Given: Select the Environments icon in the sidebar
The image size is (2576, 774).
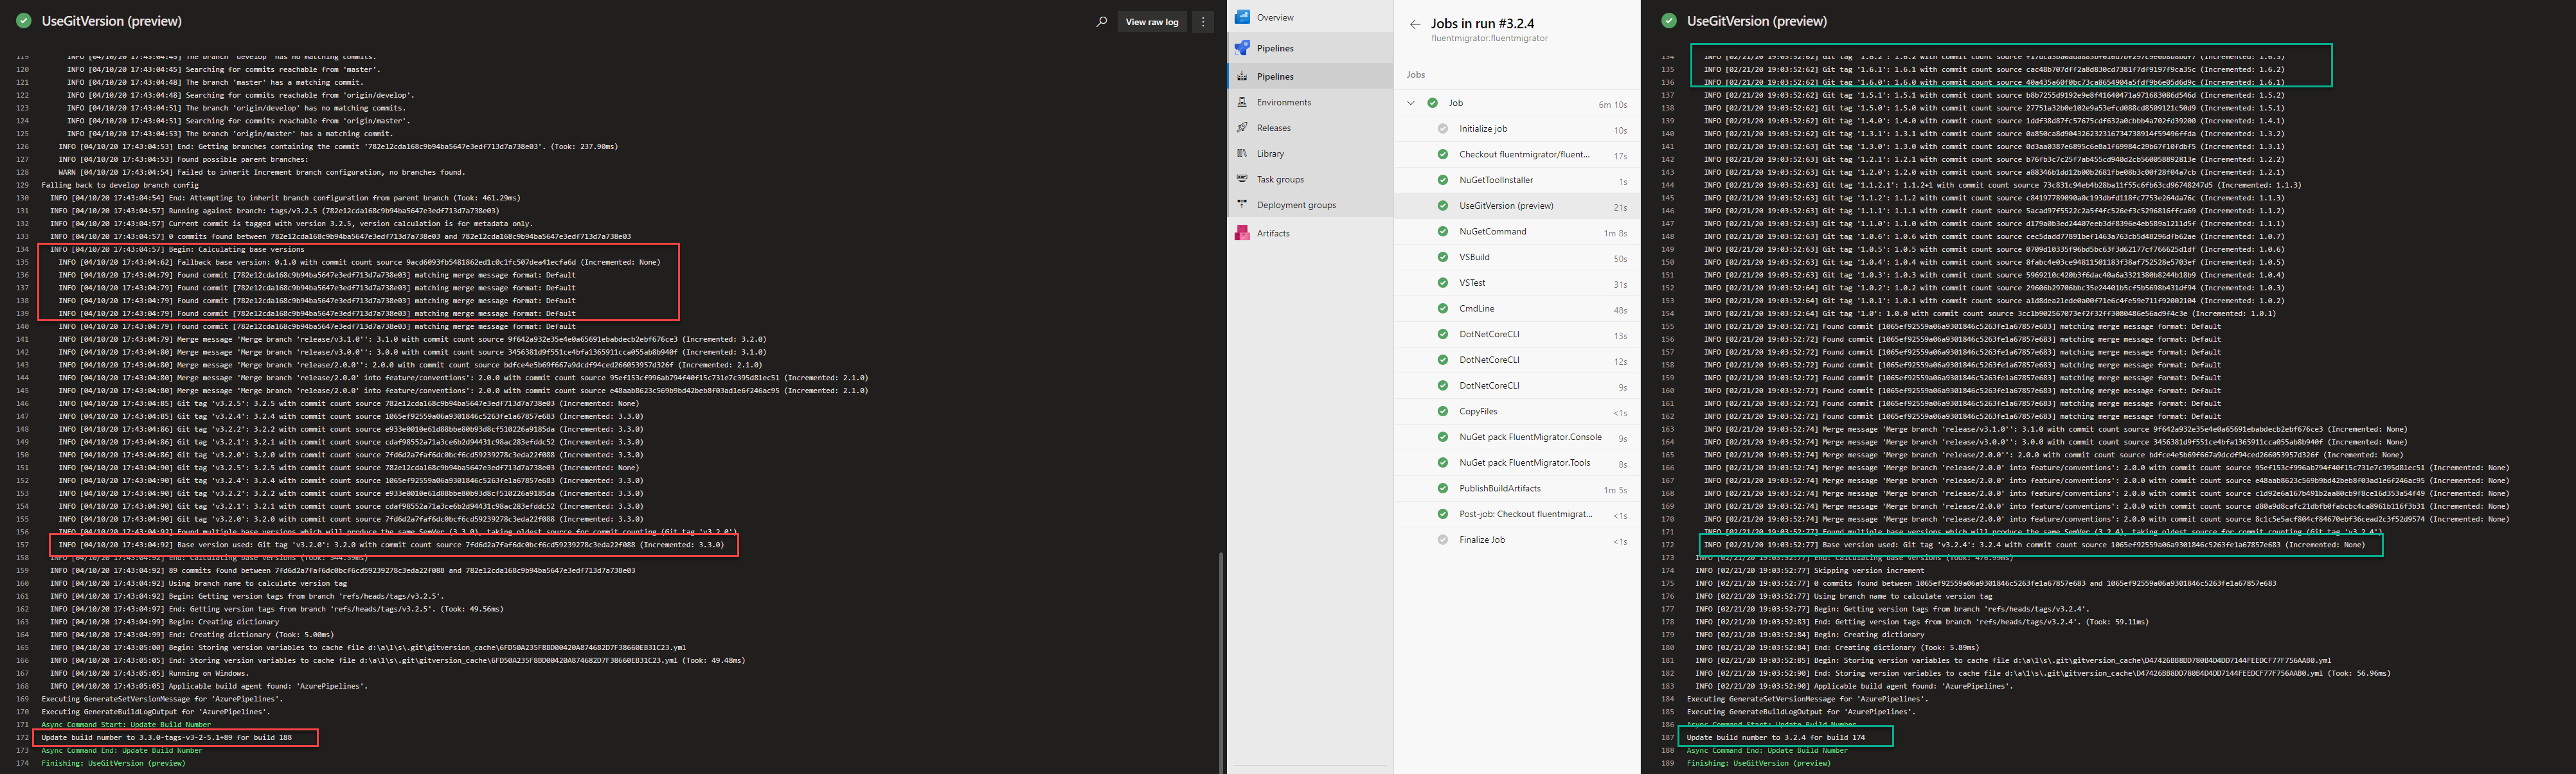Looking at the screenshot, I should tap(1242, 102).
